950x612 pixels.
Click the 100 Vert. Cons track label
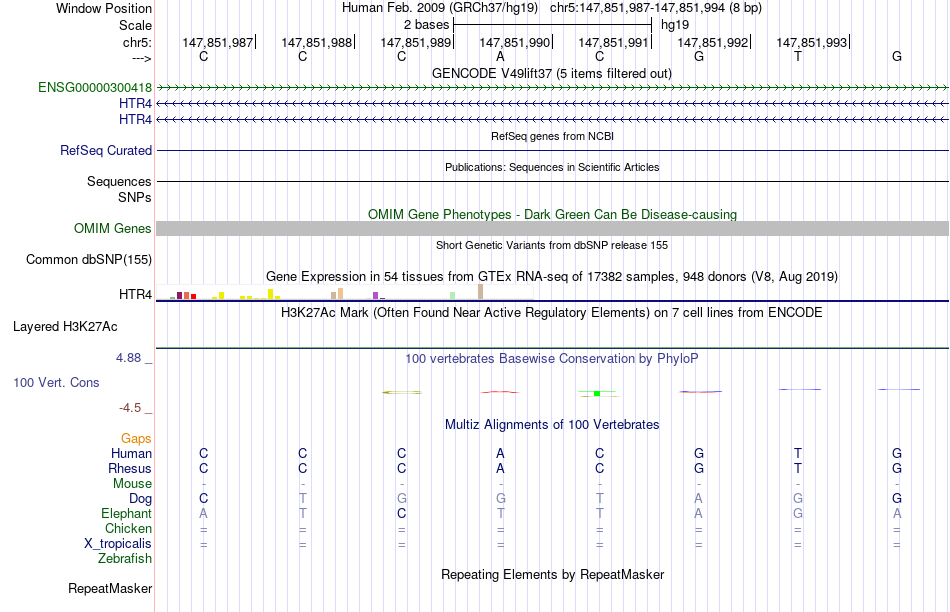pos(56,382)
